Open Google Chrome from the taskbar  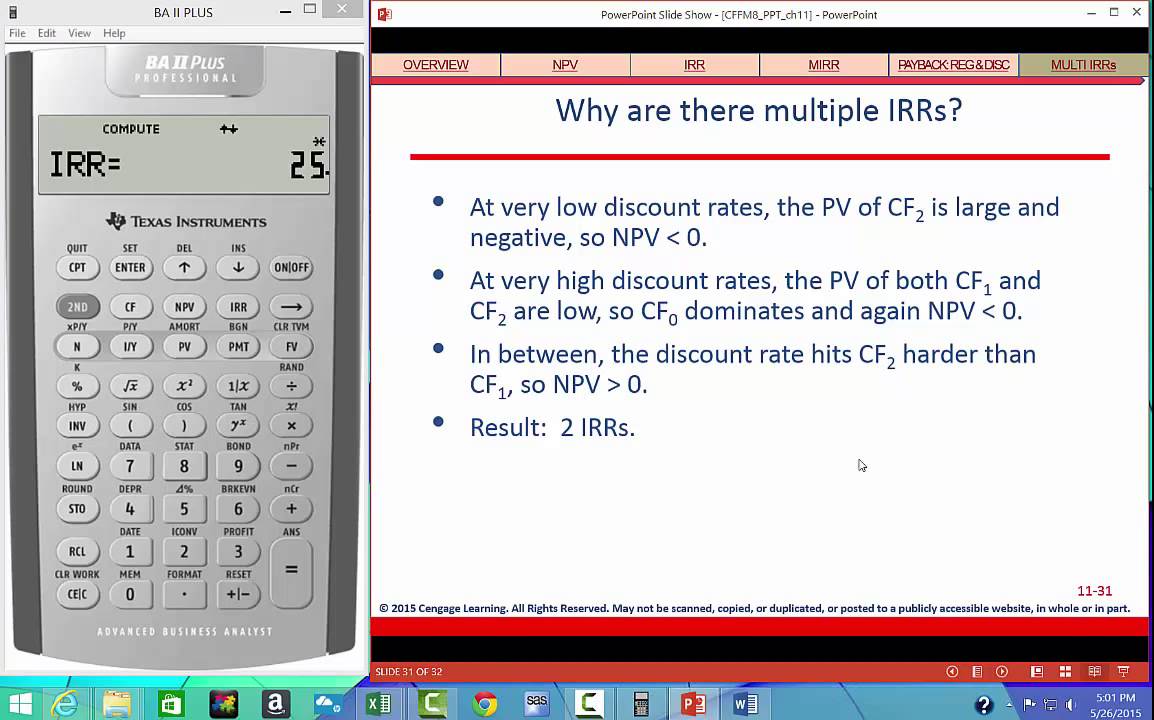pyautogui.click(x=485, y=705)
